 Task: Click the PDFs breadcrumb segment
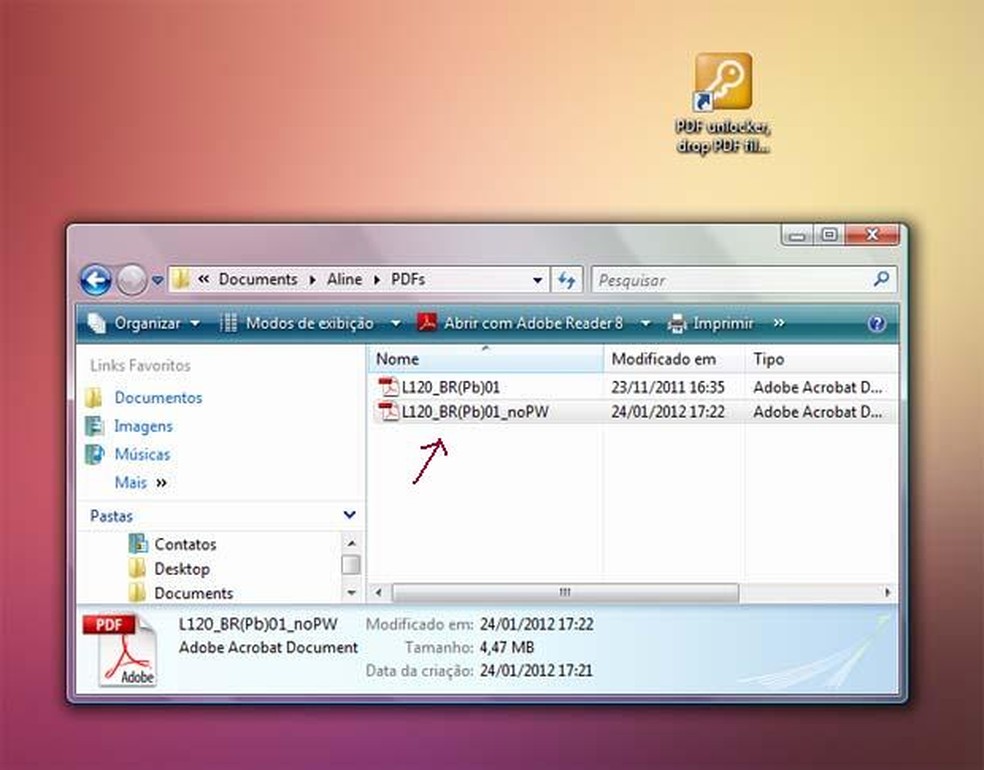[408, 279]
